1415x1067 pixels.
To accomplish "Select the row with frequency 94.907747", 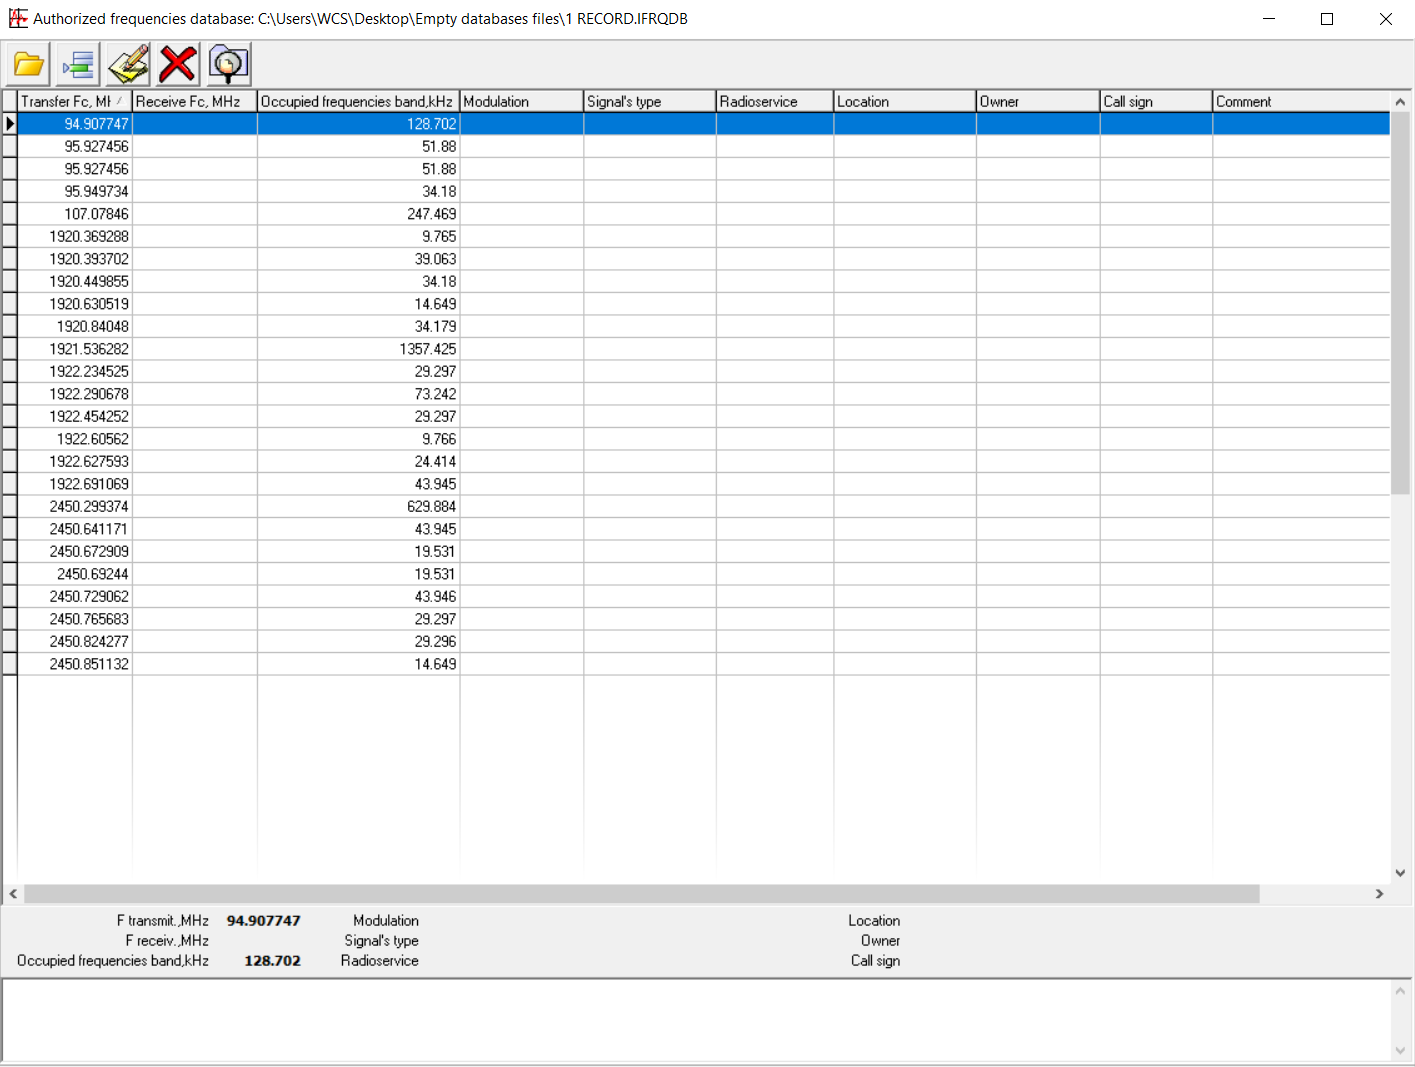I will point(703,124).
